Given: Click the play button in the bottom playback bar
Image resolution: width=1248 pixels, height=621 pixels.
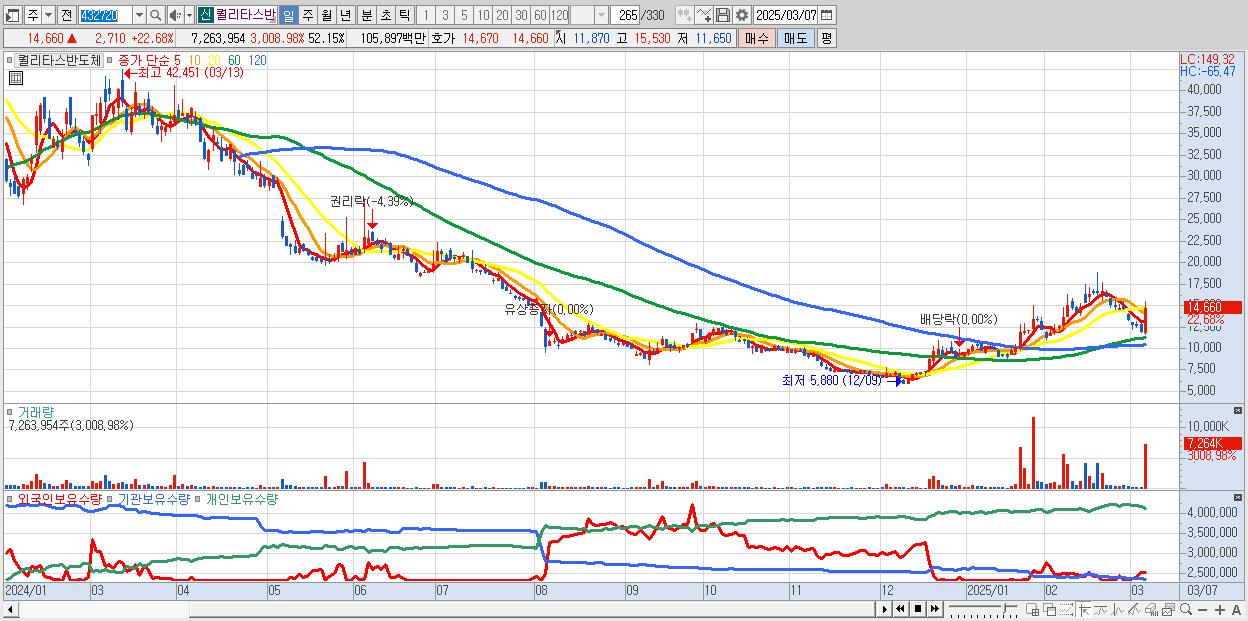Looking at the screenshot, I should click(x=886, y=609).
